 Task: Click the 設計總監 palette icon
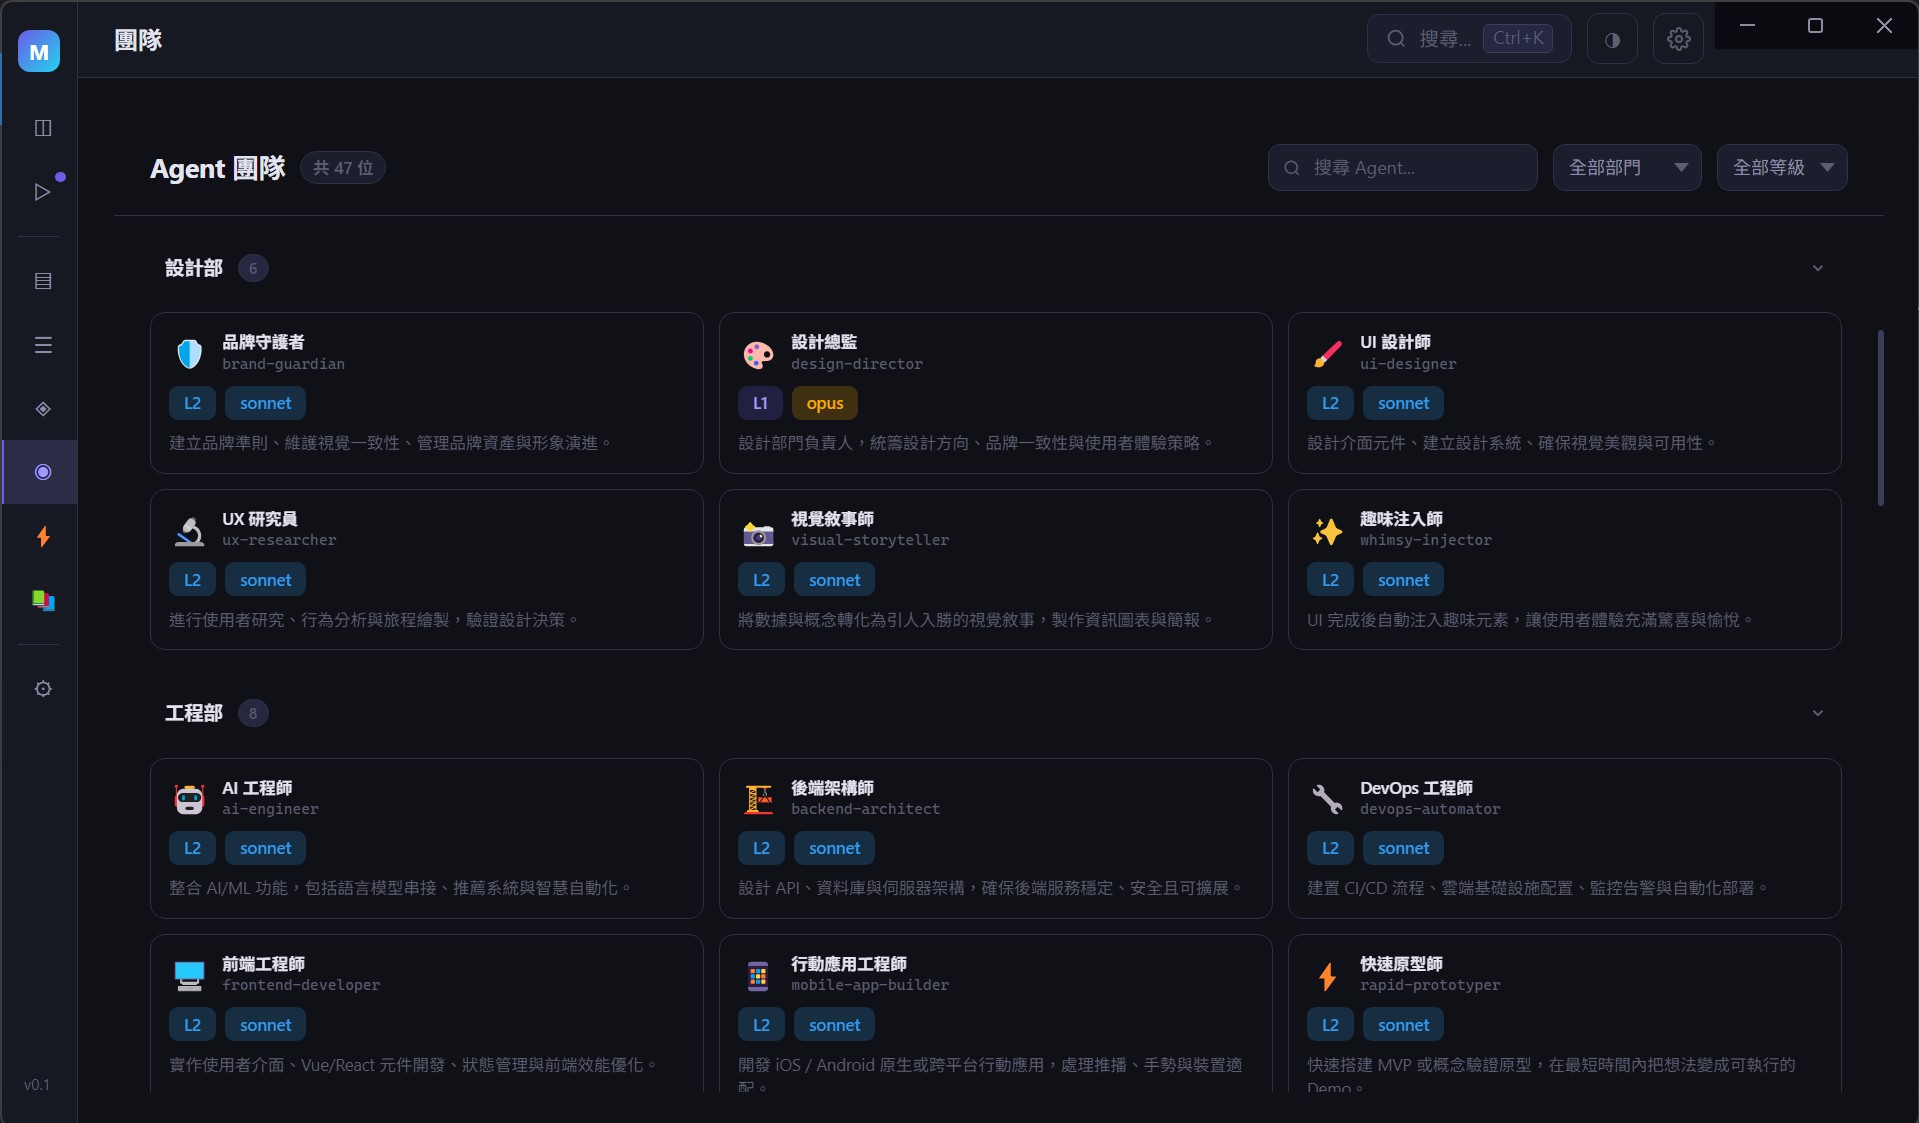click(x=758, y=353)
